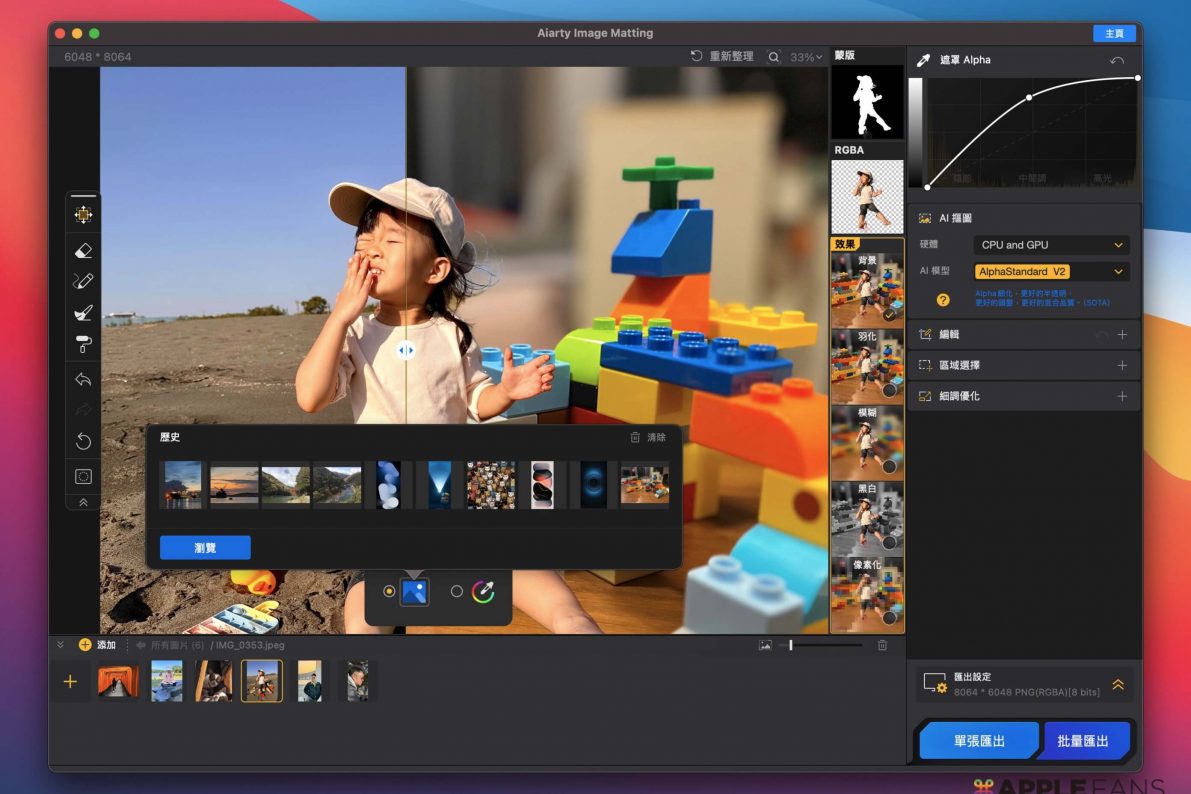
Task: Click the undo arrow in left toolbar
Action: (84, 380)
